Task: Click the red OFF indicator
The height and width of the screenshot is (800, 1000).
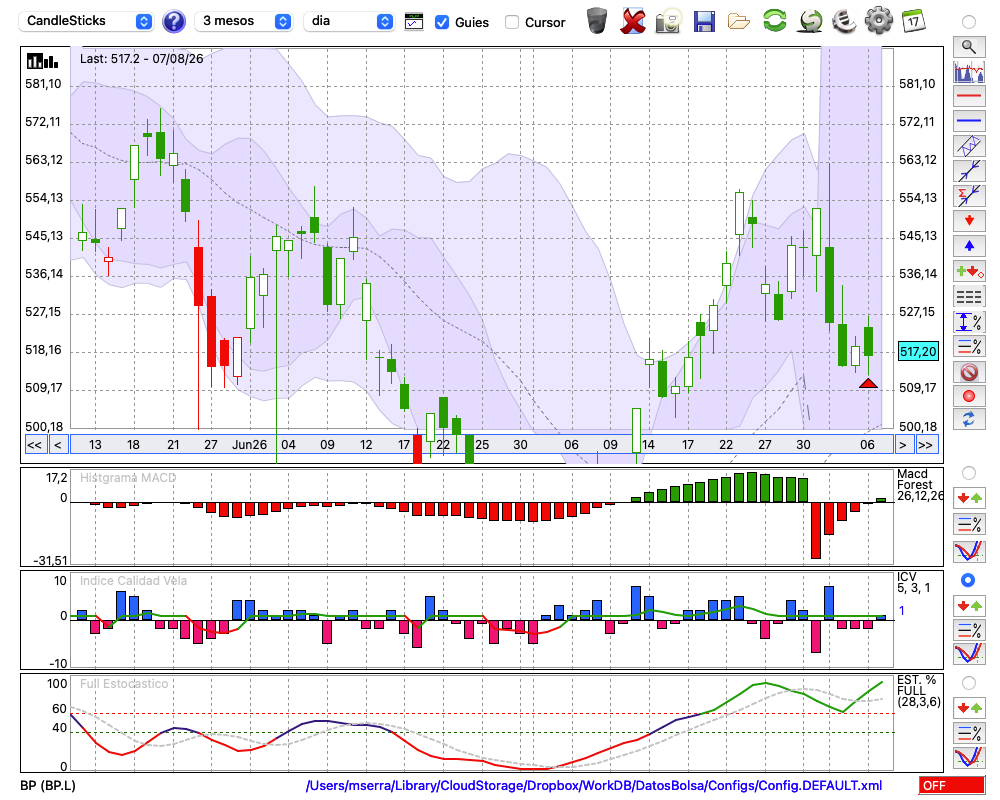Action: point(952,785)
